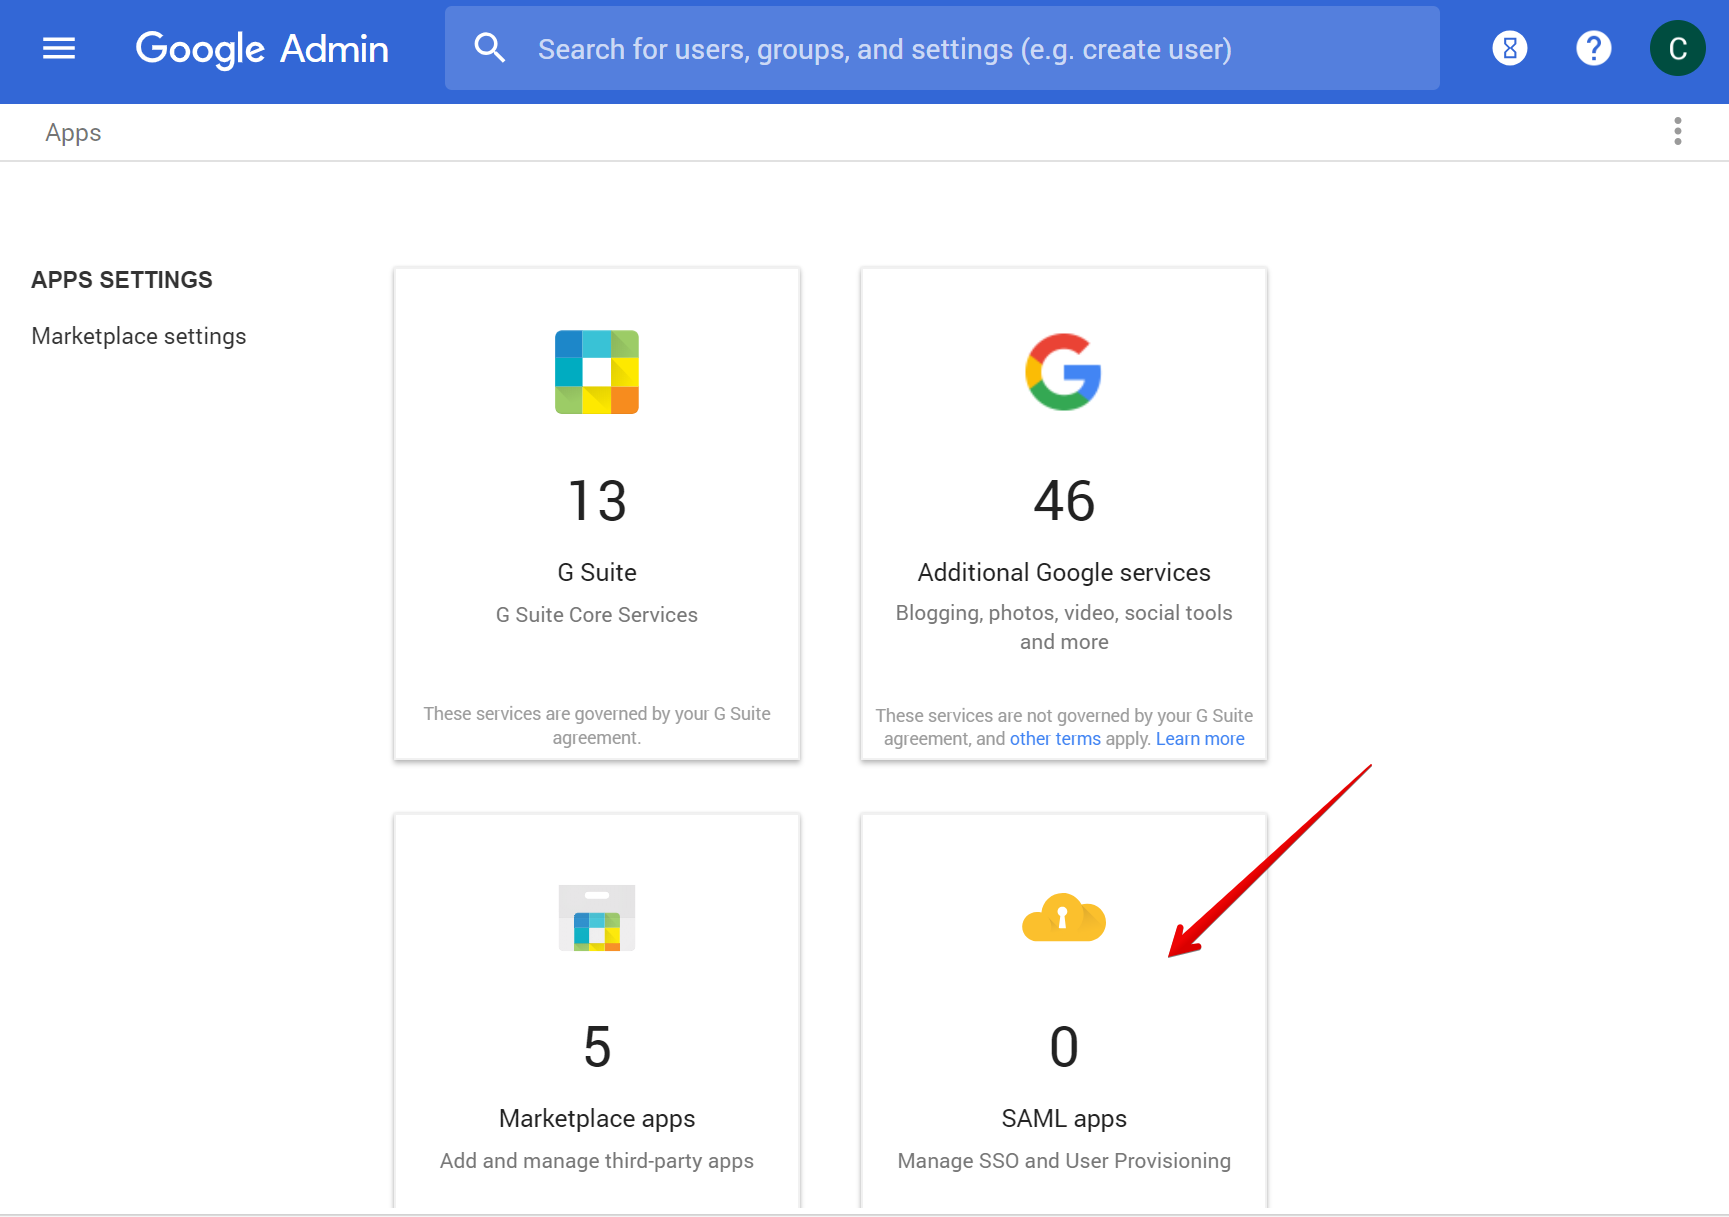Viewport: 1729px width, 1217px height.
Task: Open the Additional Google services card
Action: 1063,500
